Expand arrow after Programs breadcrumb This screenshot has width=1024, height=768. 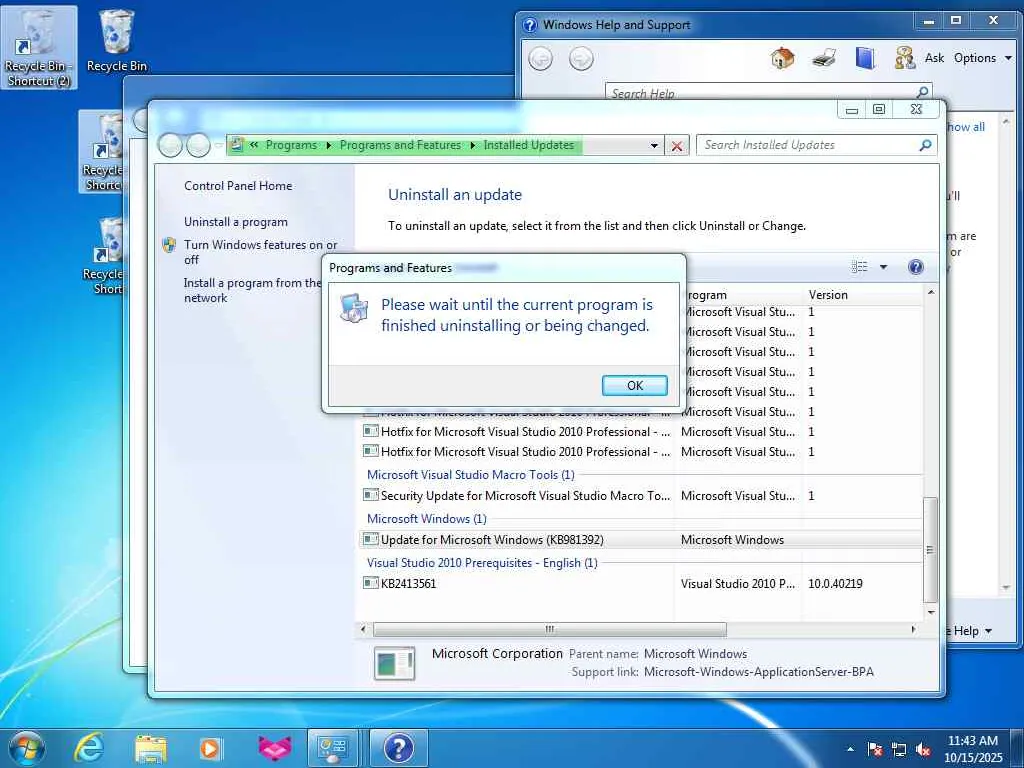(328, 145)
